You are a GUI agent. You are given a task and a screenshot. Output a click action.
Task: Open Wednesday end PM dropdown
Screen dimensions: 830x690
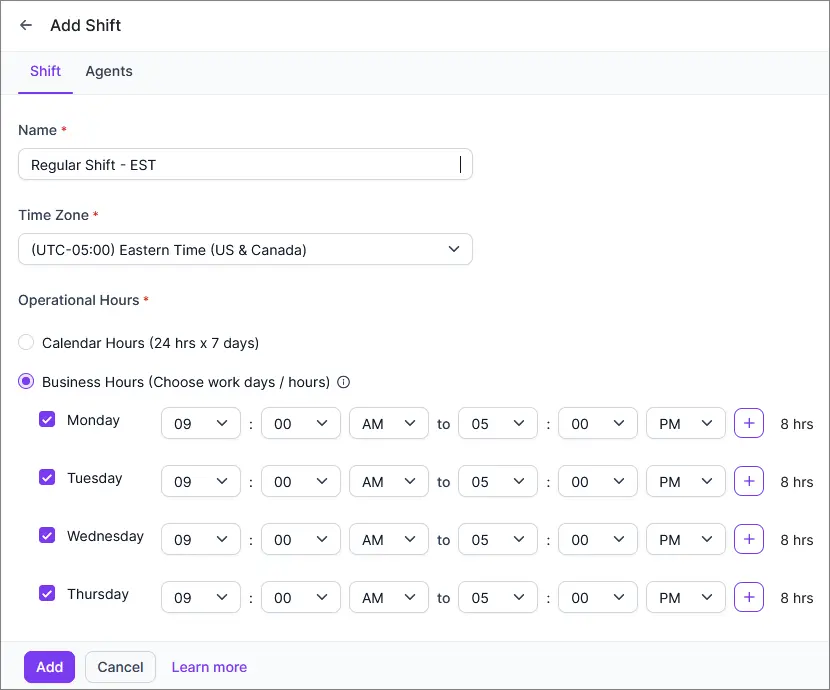685,539
